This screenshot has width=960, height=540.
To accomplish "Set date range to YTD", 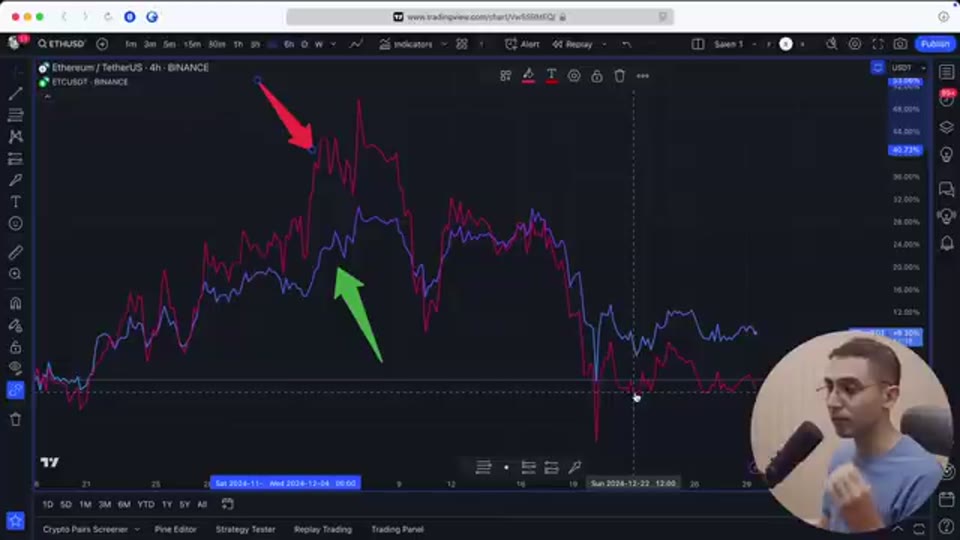I will pos(146,504).
